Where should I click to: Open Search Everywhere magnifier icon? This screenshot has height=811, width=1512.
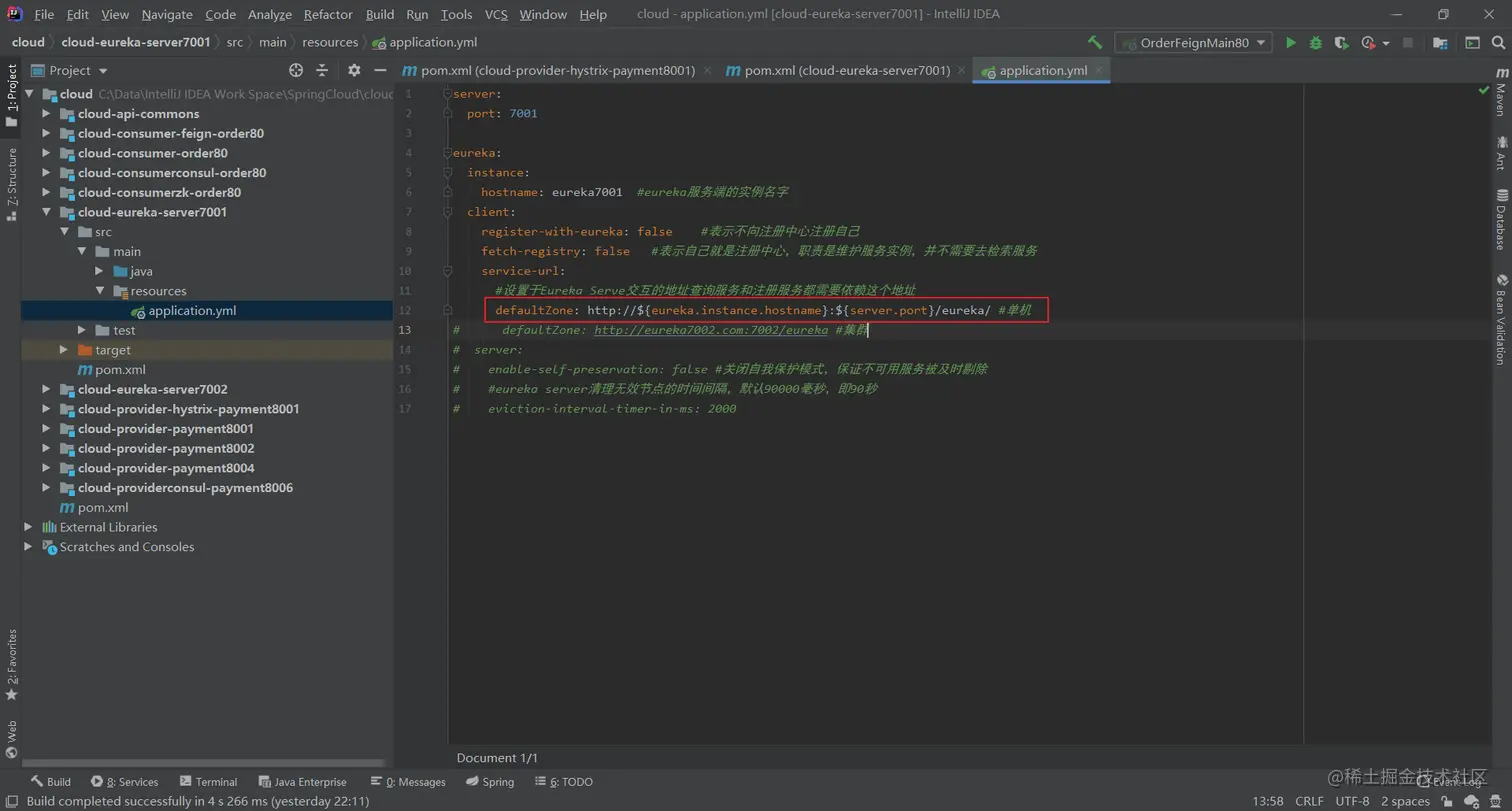click(1497, 43)
